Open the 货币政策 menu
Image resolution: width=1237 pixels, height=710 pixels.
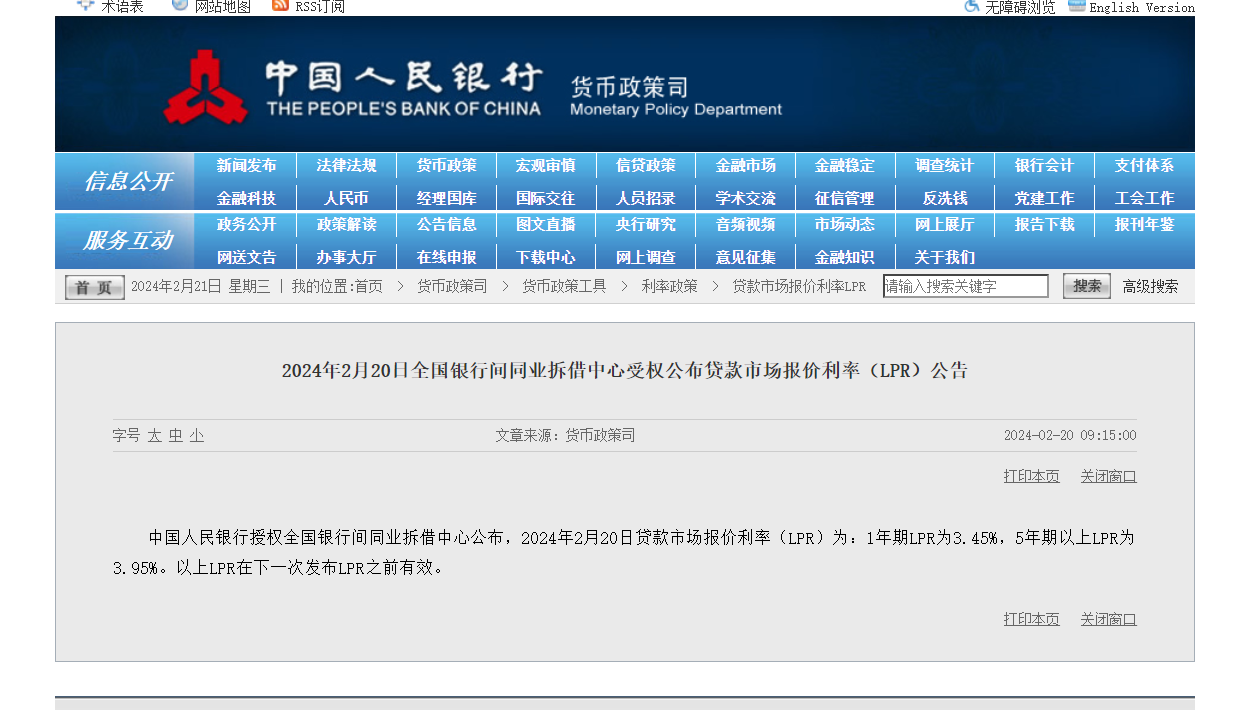coord(446,166)
